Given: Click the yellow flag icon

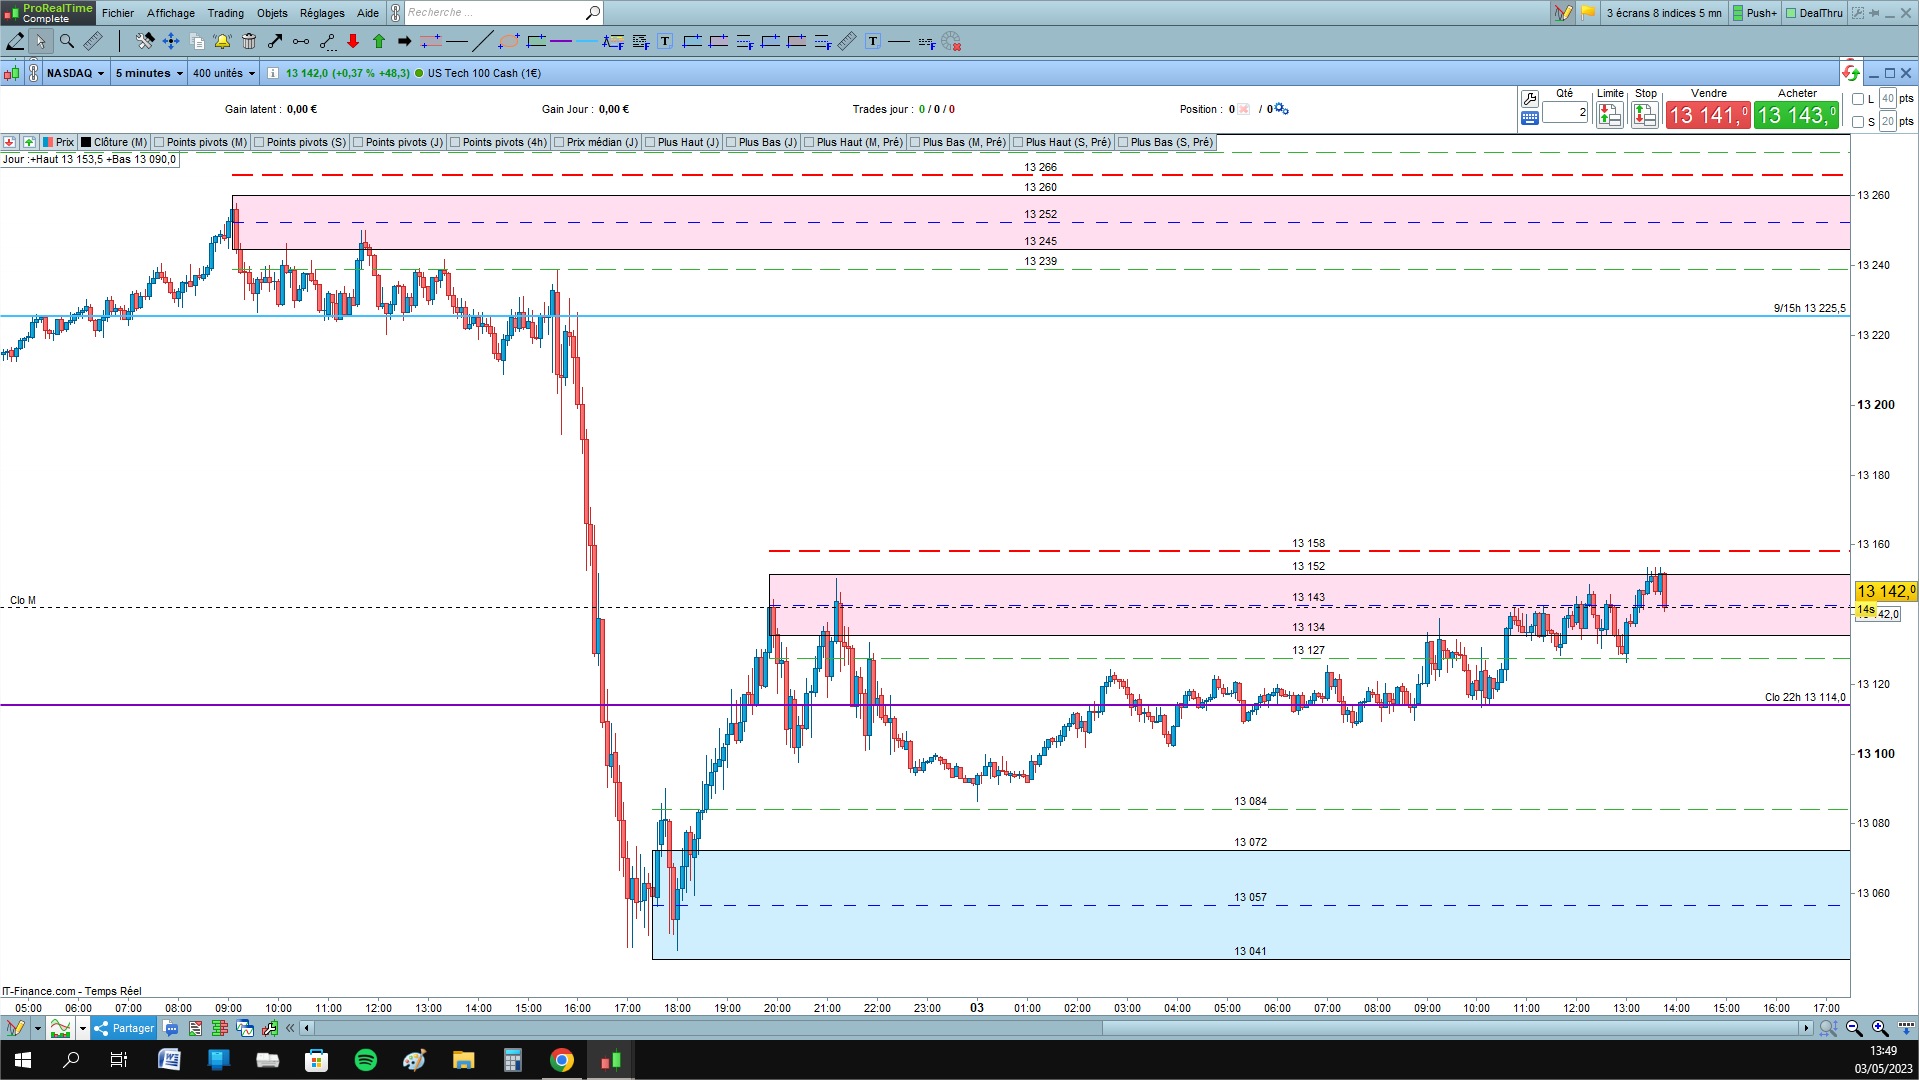Looking at the screenshot, I should [1587, 13].
